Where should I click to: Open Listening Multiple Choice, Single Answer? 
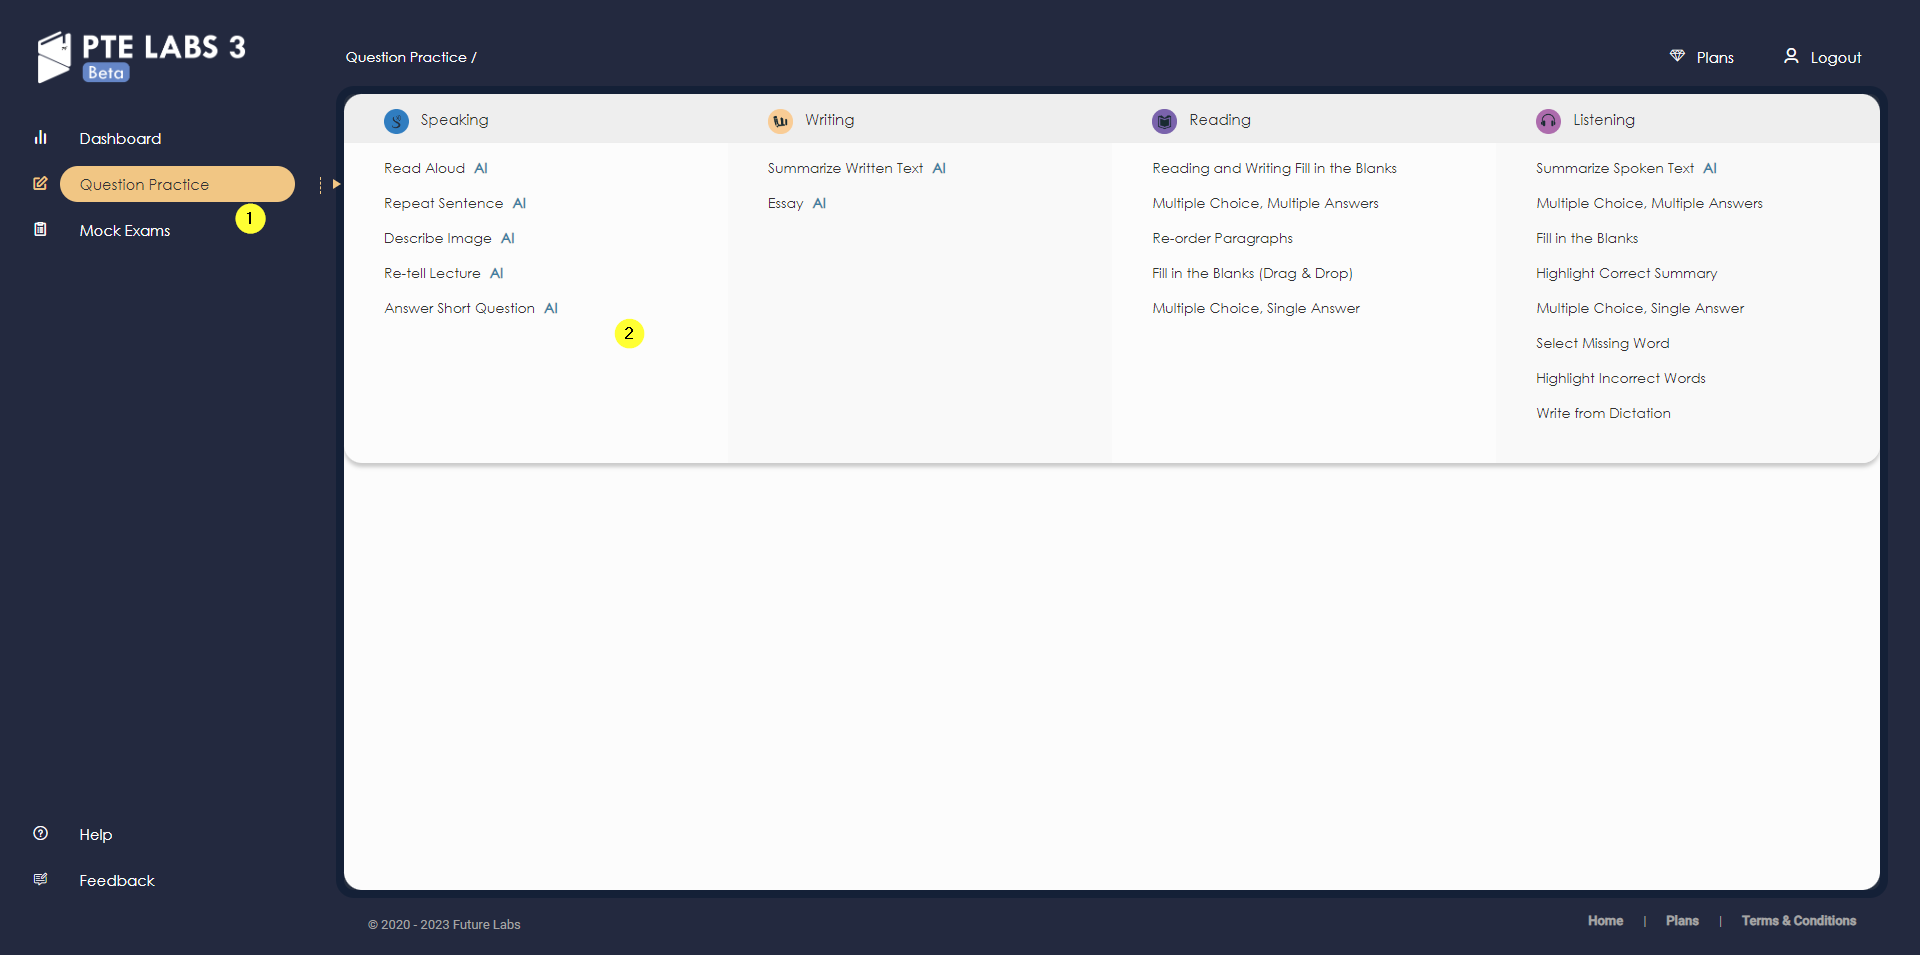tap(1640, 308)
